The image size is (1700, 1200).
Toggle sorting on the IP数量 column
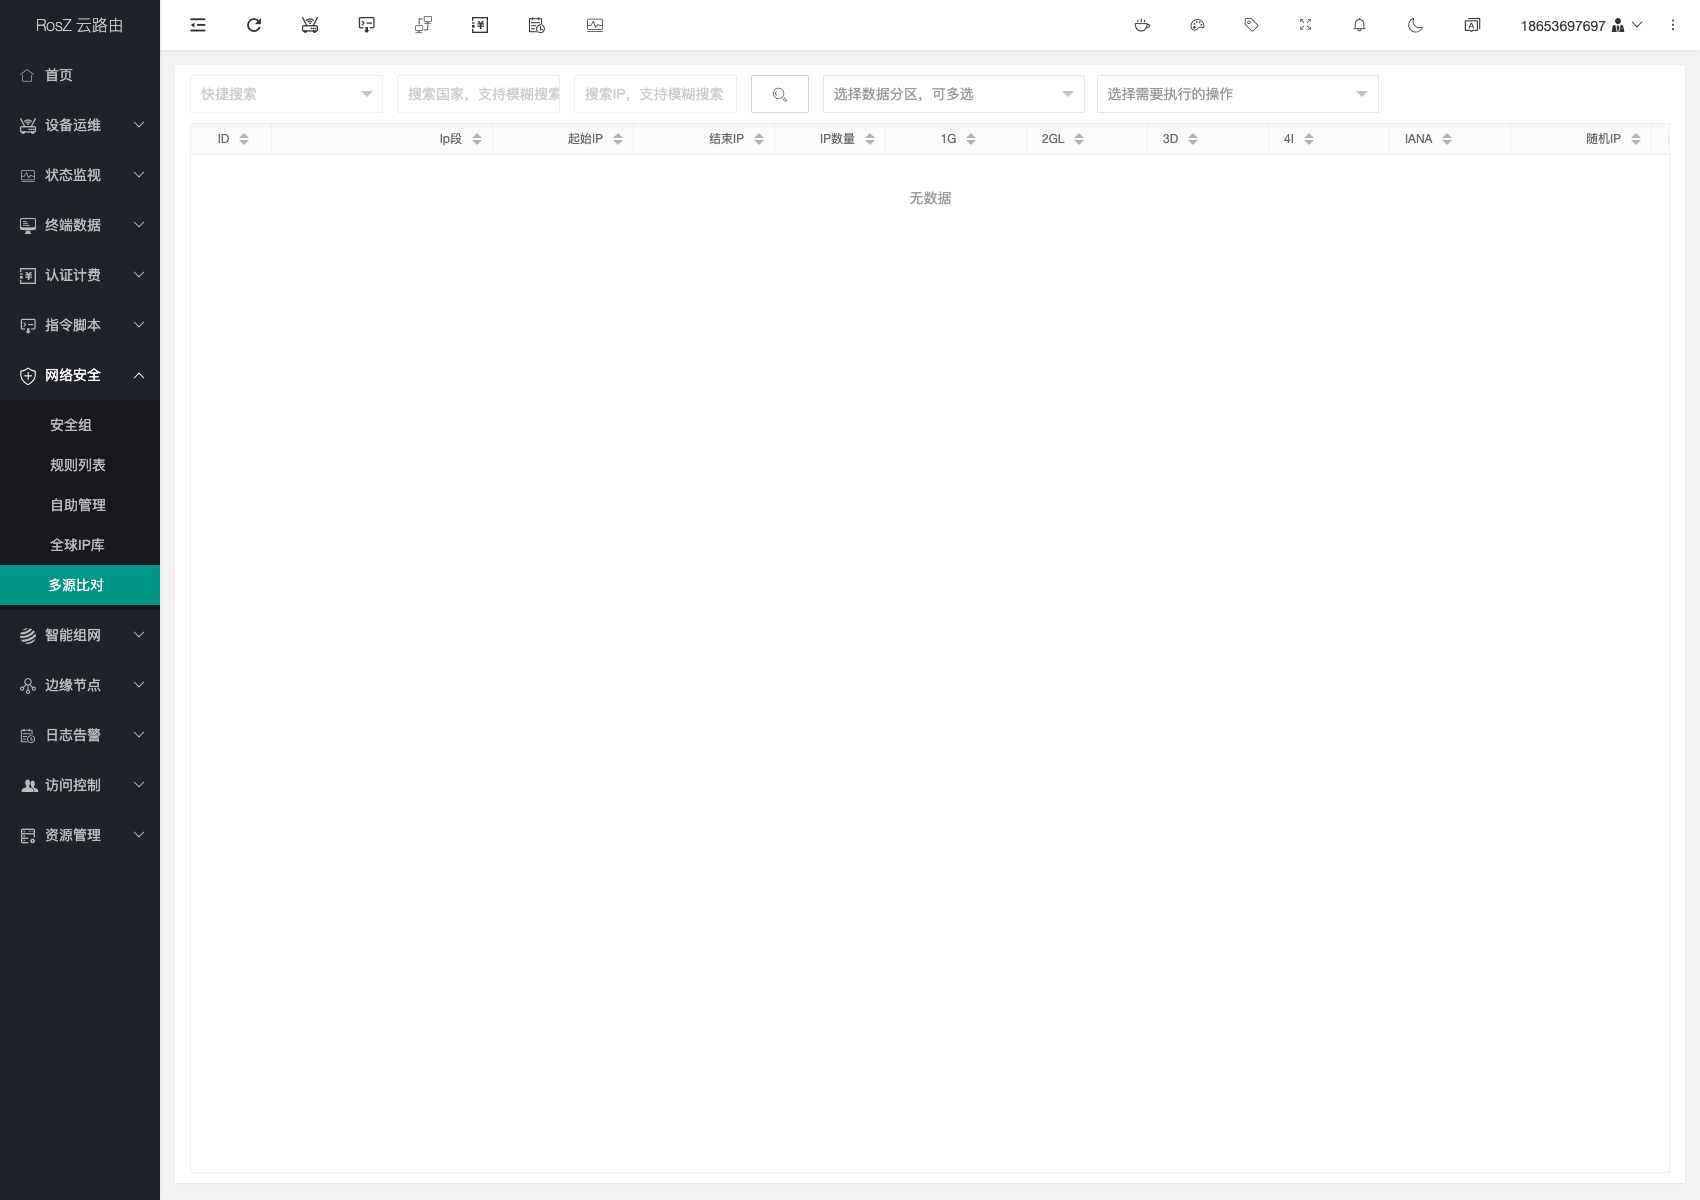[x=870, y=139]
